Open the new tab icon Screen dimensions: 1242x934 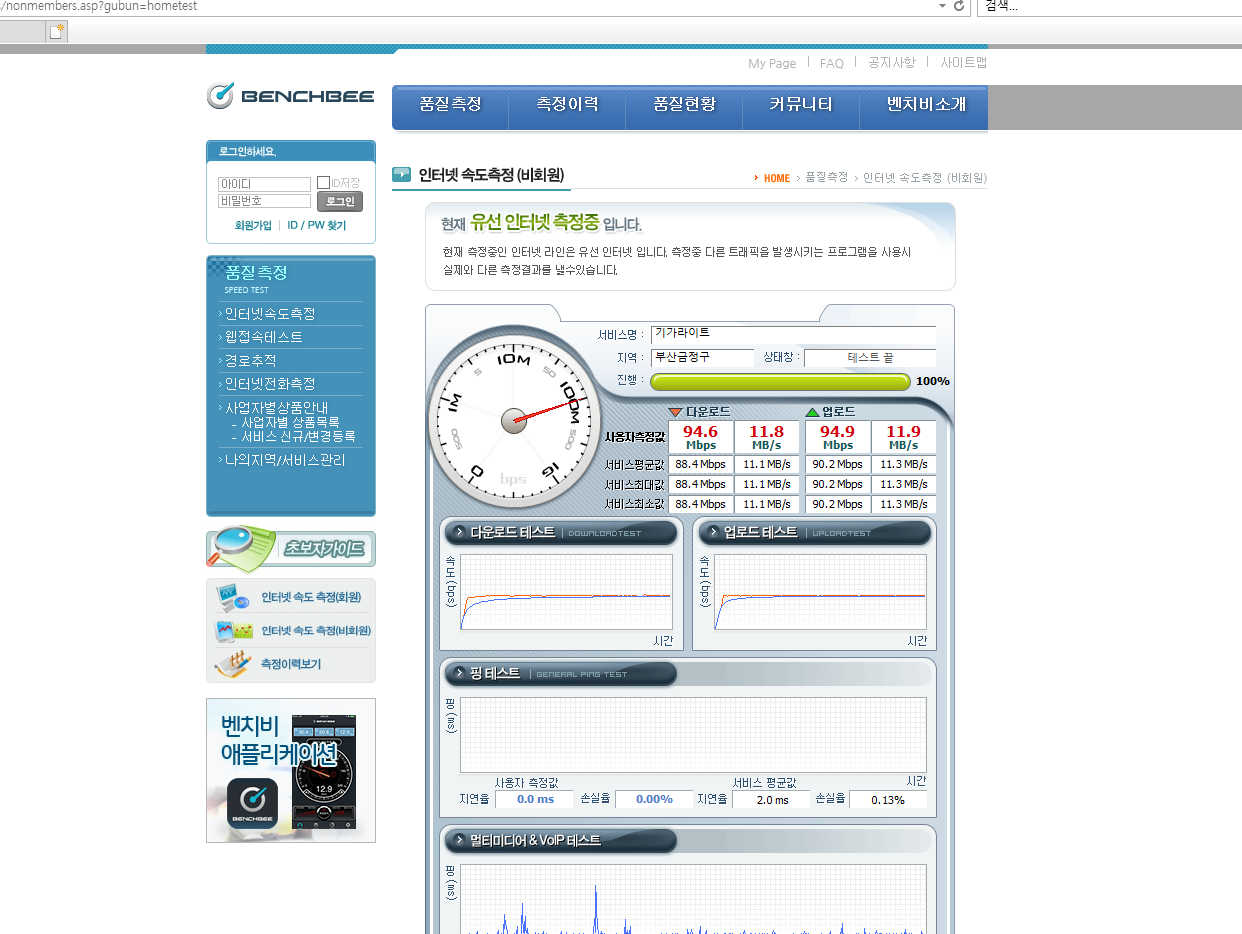tap(57, 32)
